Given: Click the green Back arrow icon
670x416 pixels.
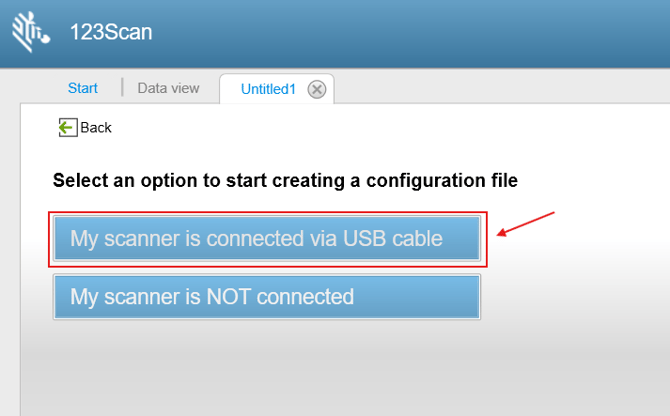Looking at the screenshot, I should click(67, 127).
